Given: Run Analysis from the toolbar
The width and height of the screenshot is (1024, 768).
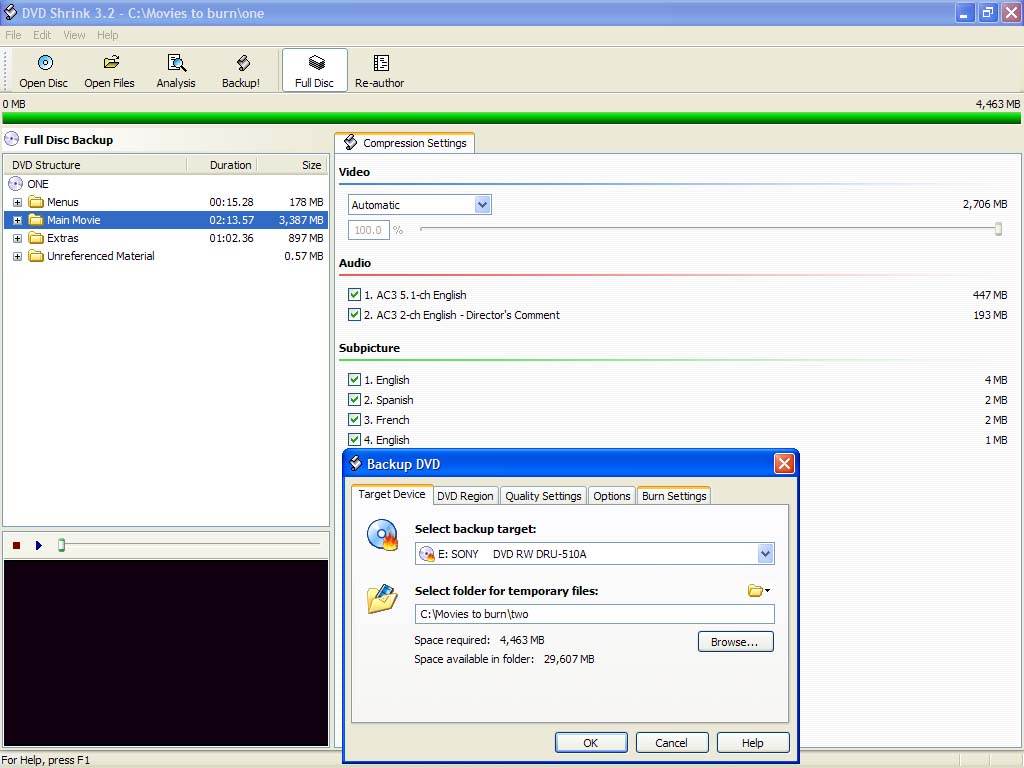Looking at the screenshot, I should (176, 71).
